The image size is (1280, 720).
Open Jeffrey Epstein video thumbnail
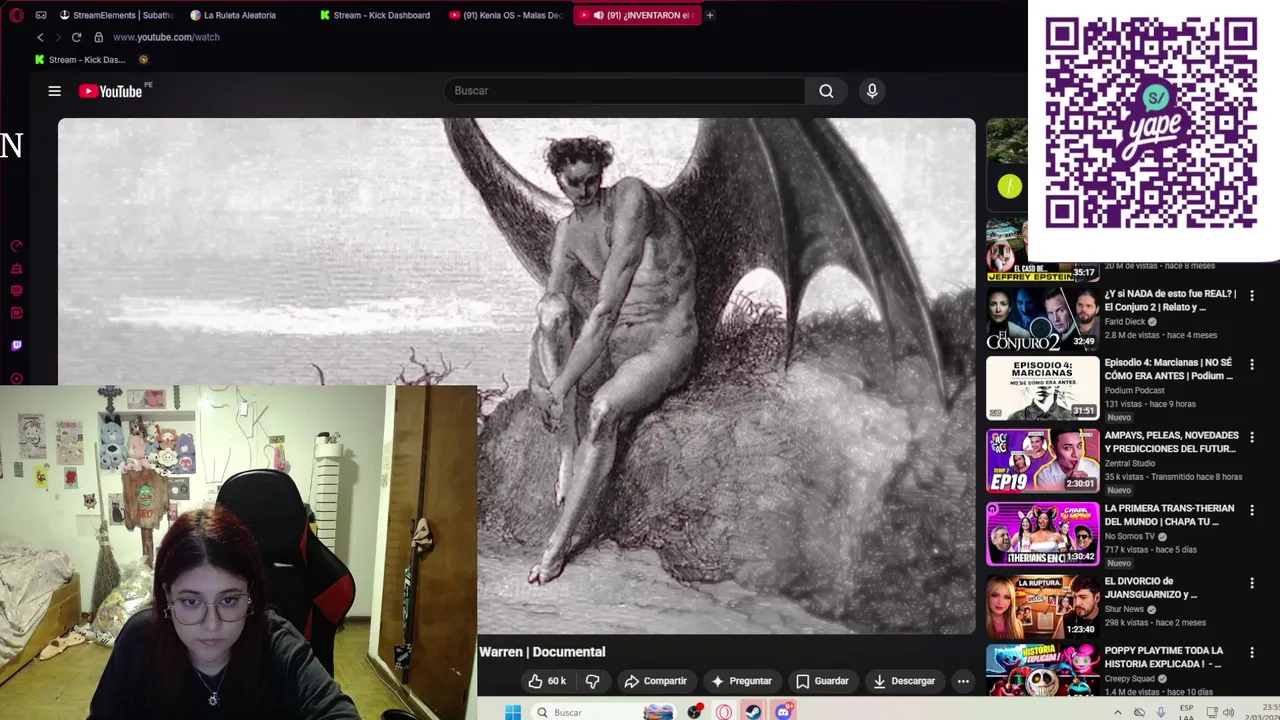coord(1043,252)
